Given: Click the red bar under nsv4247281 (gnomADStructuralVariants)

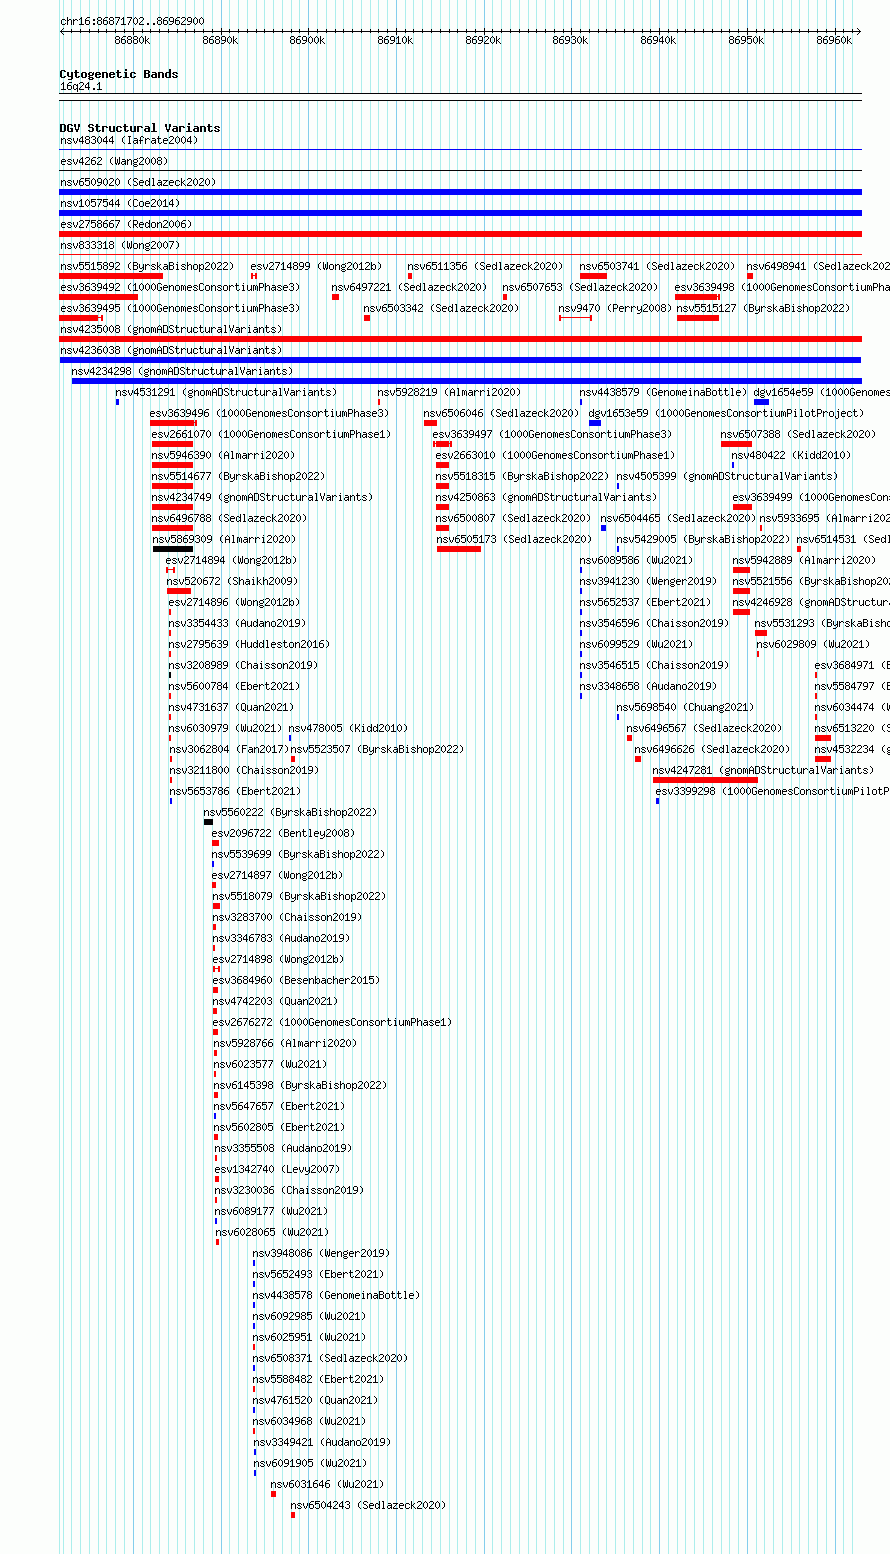Looking at the screenshot, I should [705, 780].
